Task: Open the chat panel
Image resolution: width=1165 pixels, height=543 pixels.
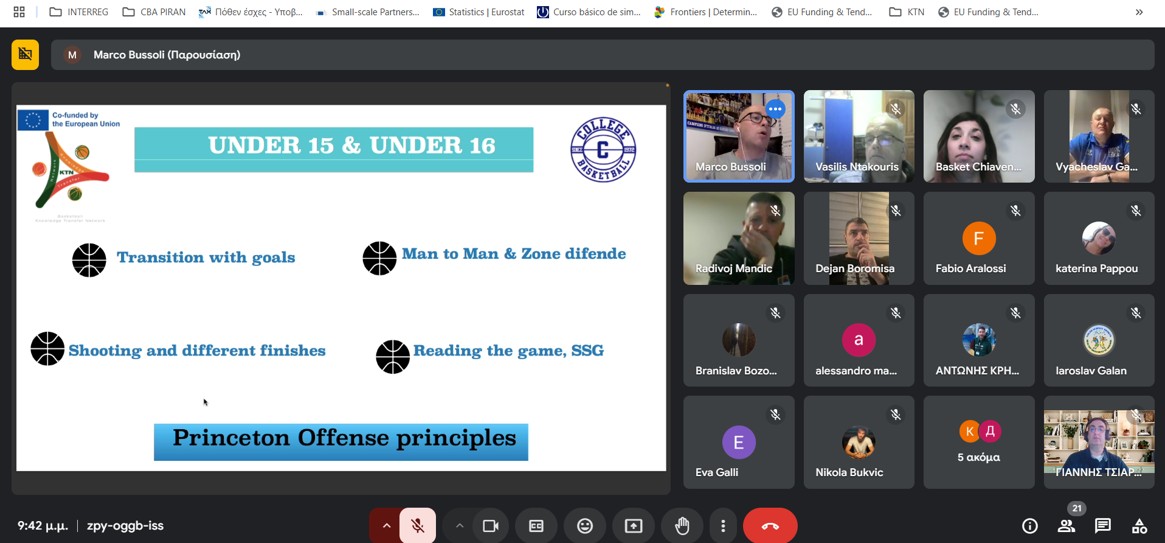Action: [1102, 526]
